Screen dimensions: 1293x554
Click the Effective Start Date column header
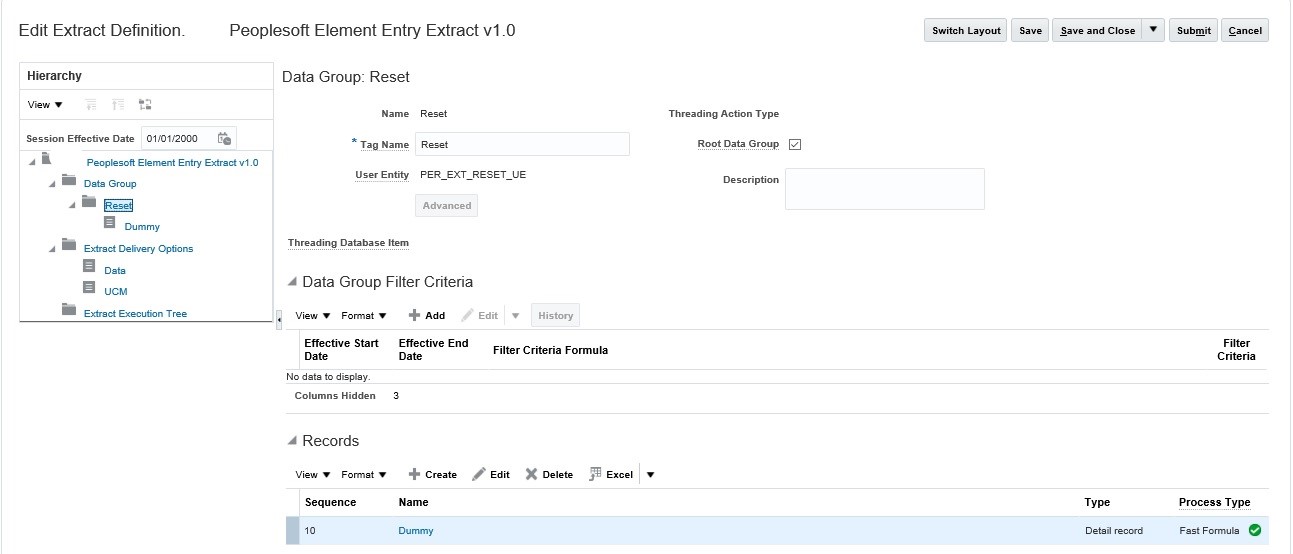point(341,350)
